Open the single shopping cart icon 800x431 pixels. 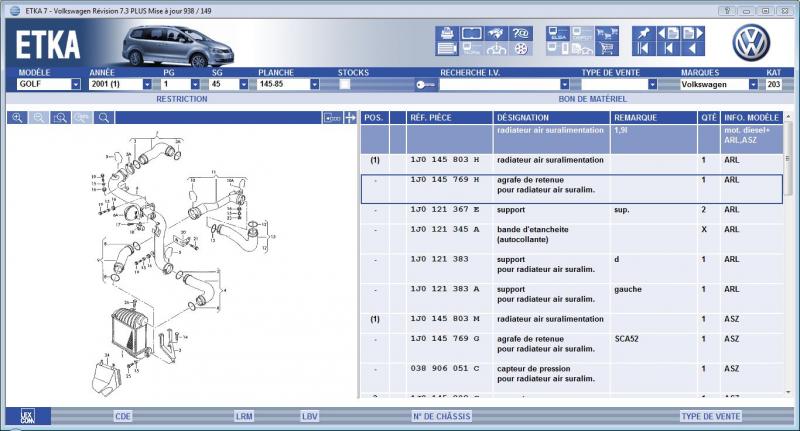(x=607, y=48)
